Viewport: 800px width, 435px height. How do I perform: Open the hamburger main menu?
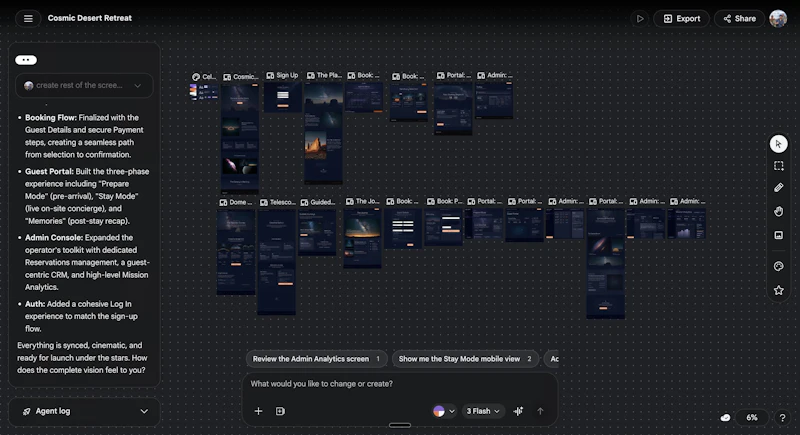[x=28, y=18]
